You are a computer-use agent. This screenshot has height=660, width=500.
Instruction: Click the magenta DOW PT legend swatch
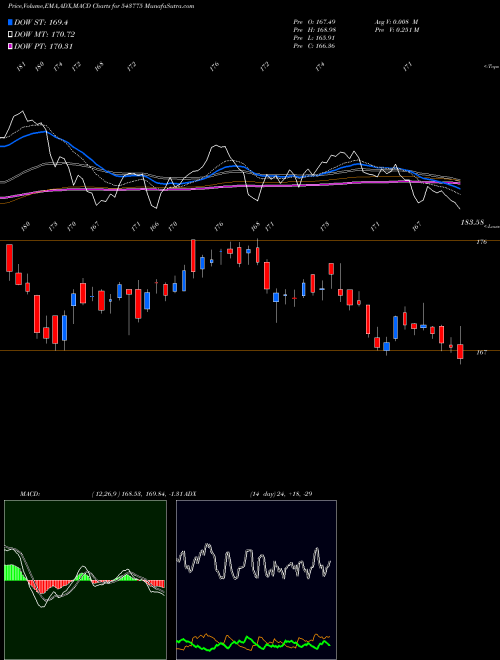(11, 46)
